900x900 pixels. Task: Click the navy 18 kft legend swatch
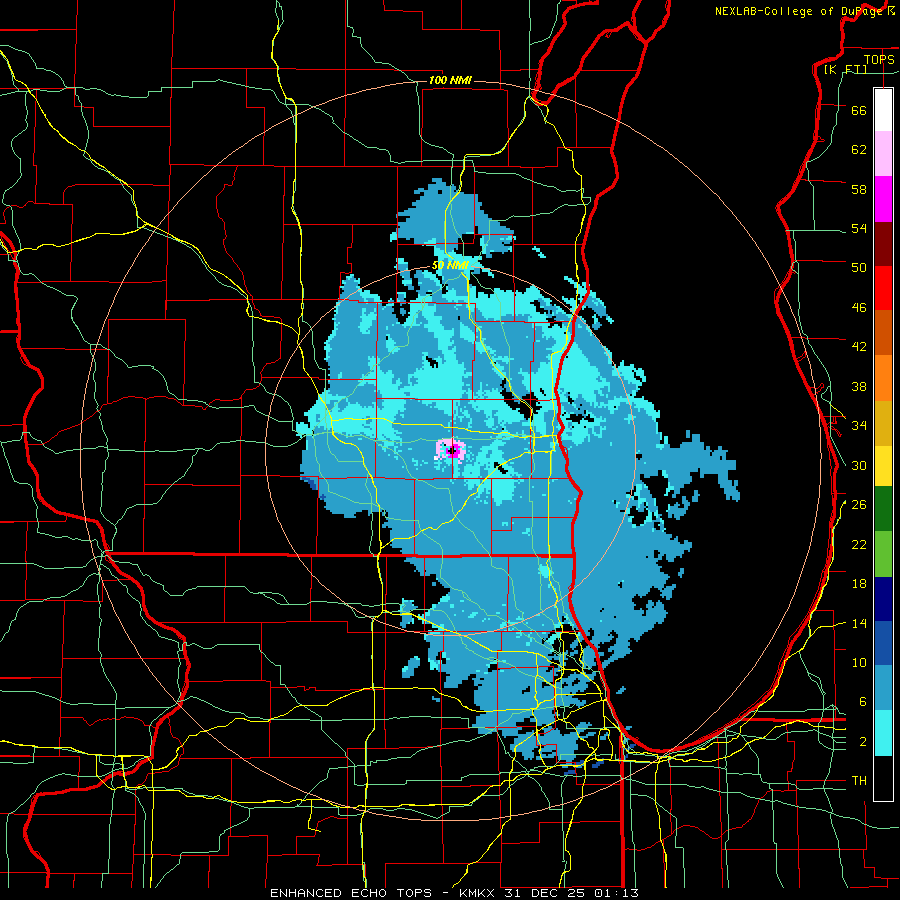pos(883,599)
